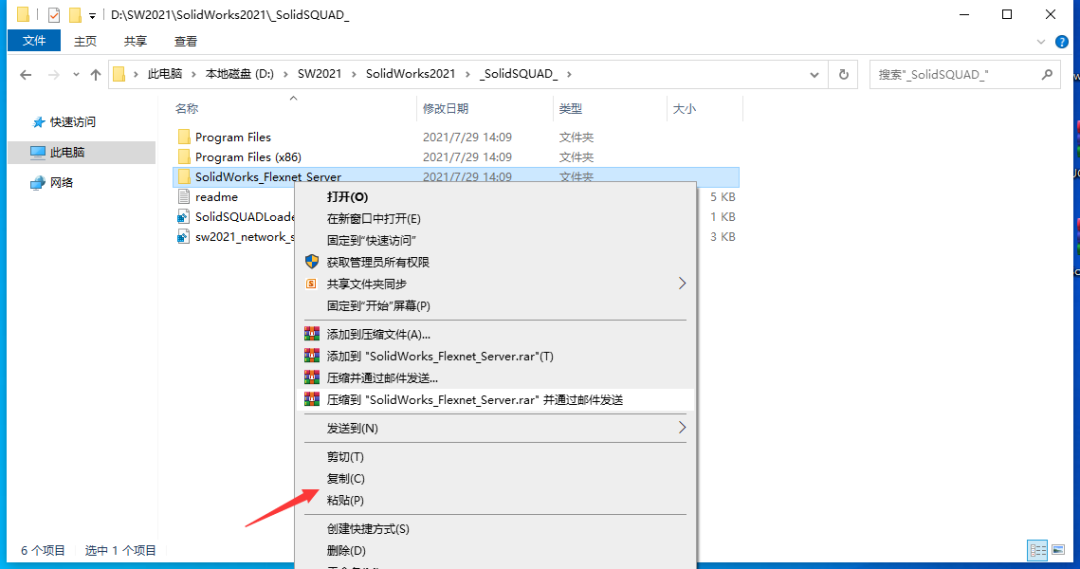1080x569 pixels.
Task: Open 共享文件夹同步 submenu
Action: 495,284
